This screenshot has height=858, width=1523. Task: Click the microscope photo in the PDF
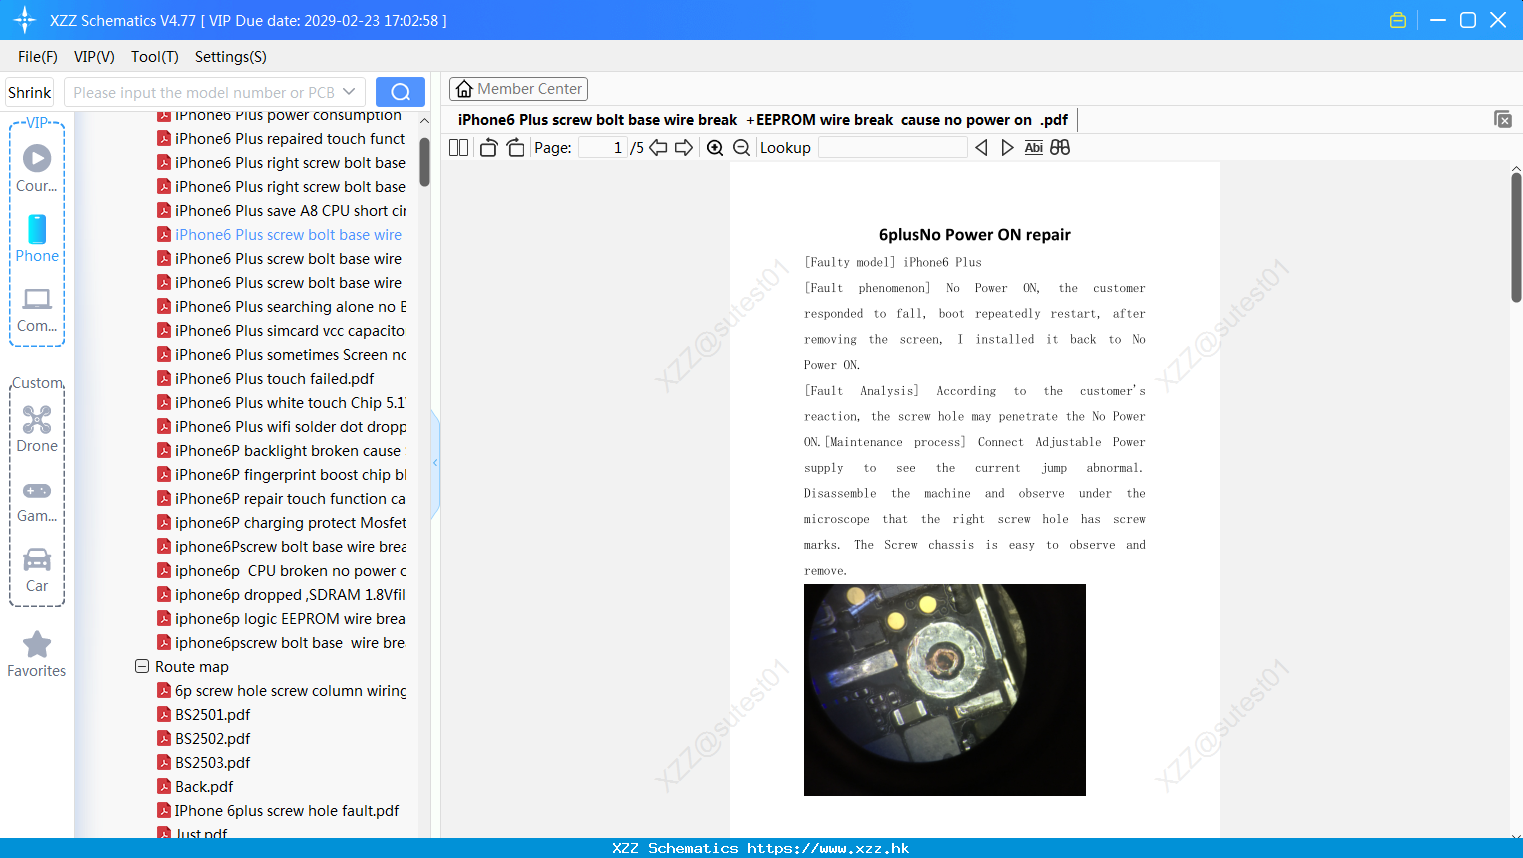(945, 690)
